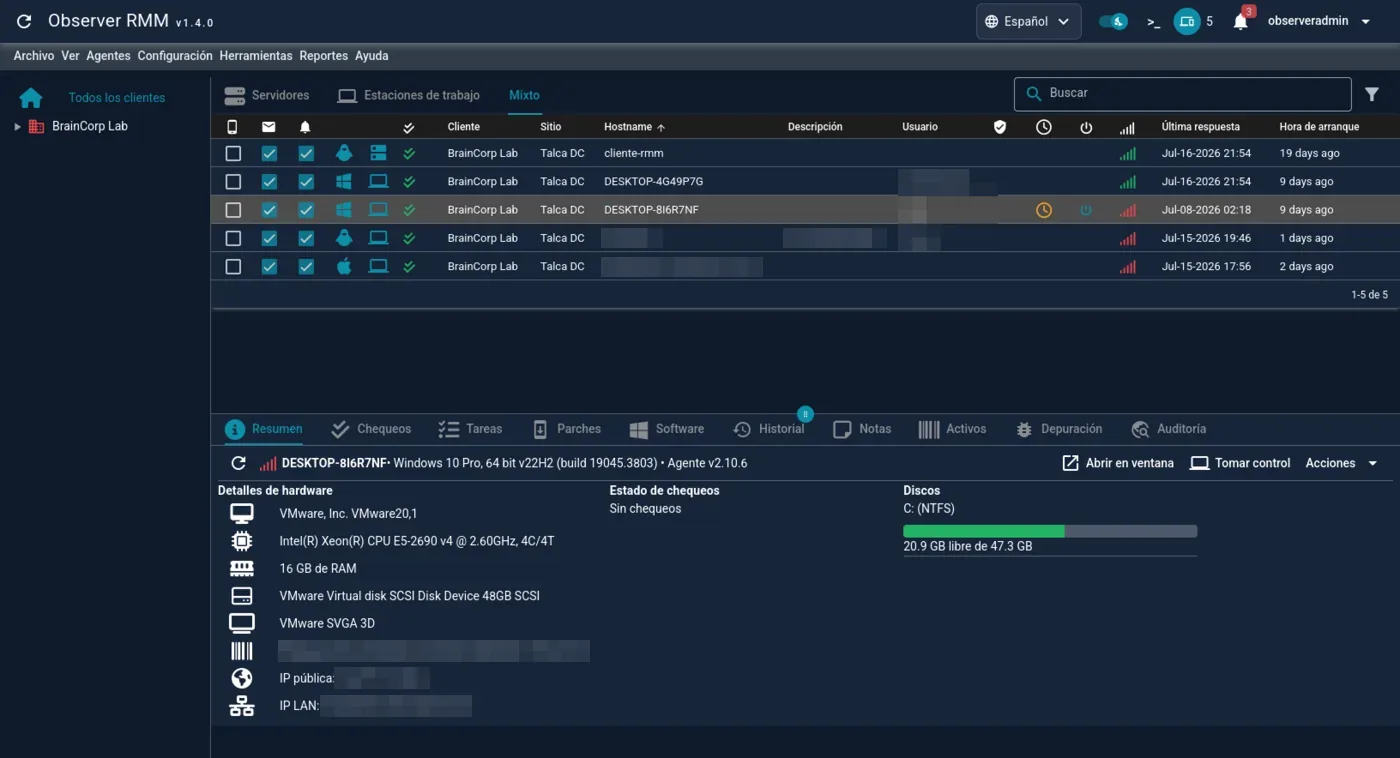Focus the Buscar search field

pos(1182,94)
